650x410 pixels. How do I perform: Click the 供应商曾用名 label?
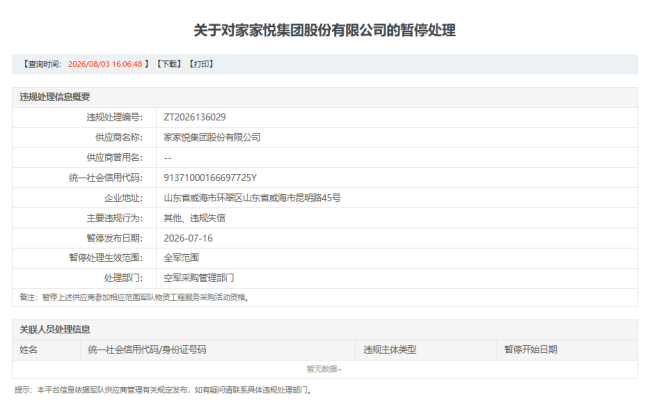pyautogui.click(x=114, y=158)
